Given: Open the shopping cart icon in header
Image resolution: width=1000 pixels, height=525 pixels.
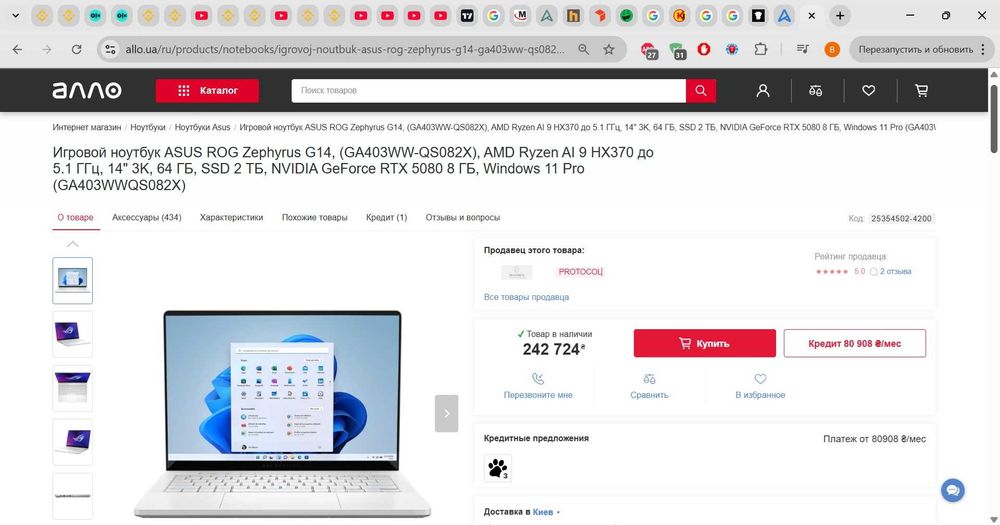Looking at the screenshot, I should pyautogui.click(x=922, y=91).
